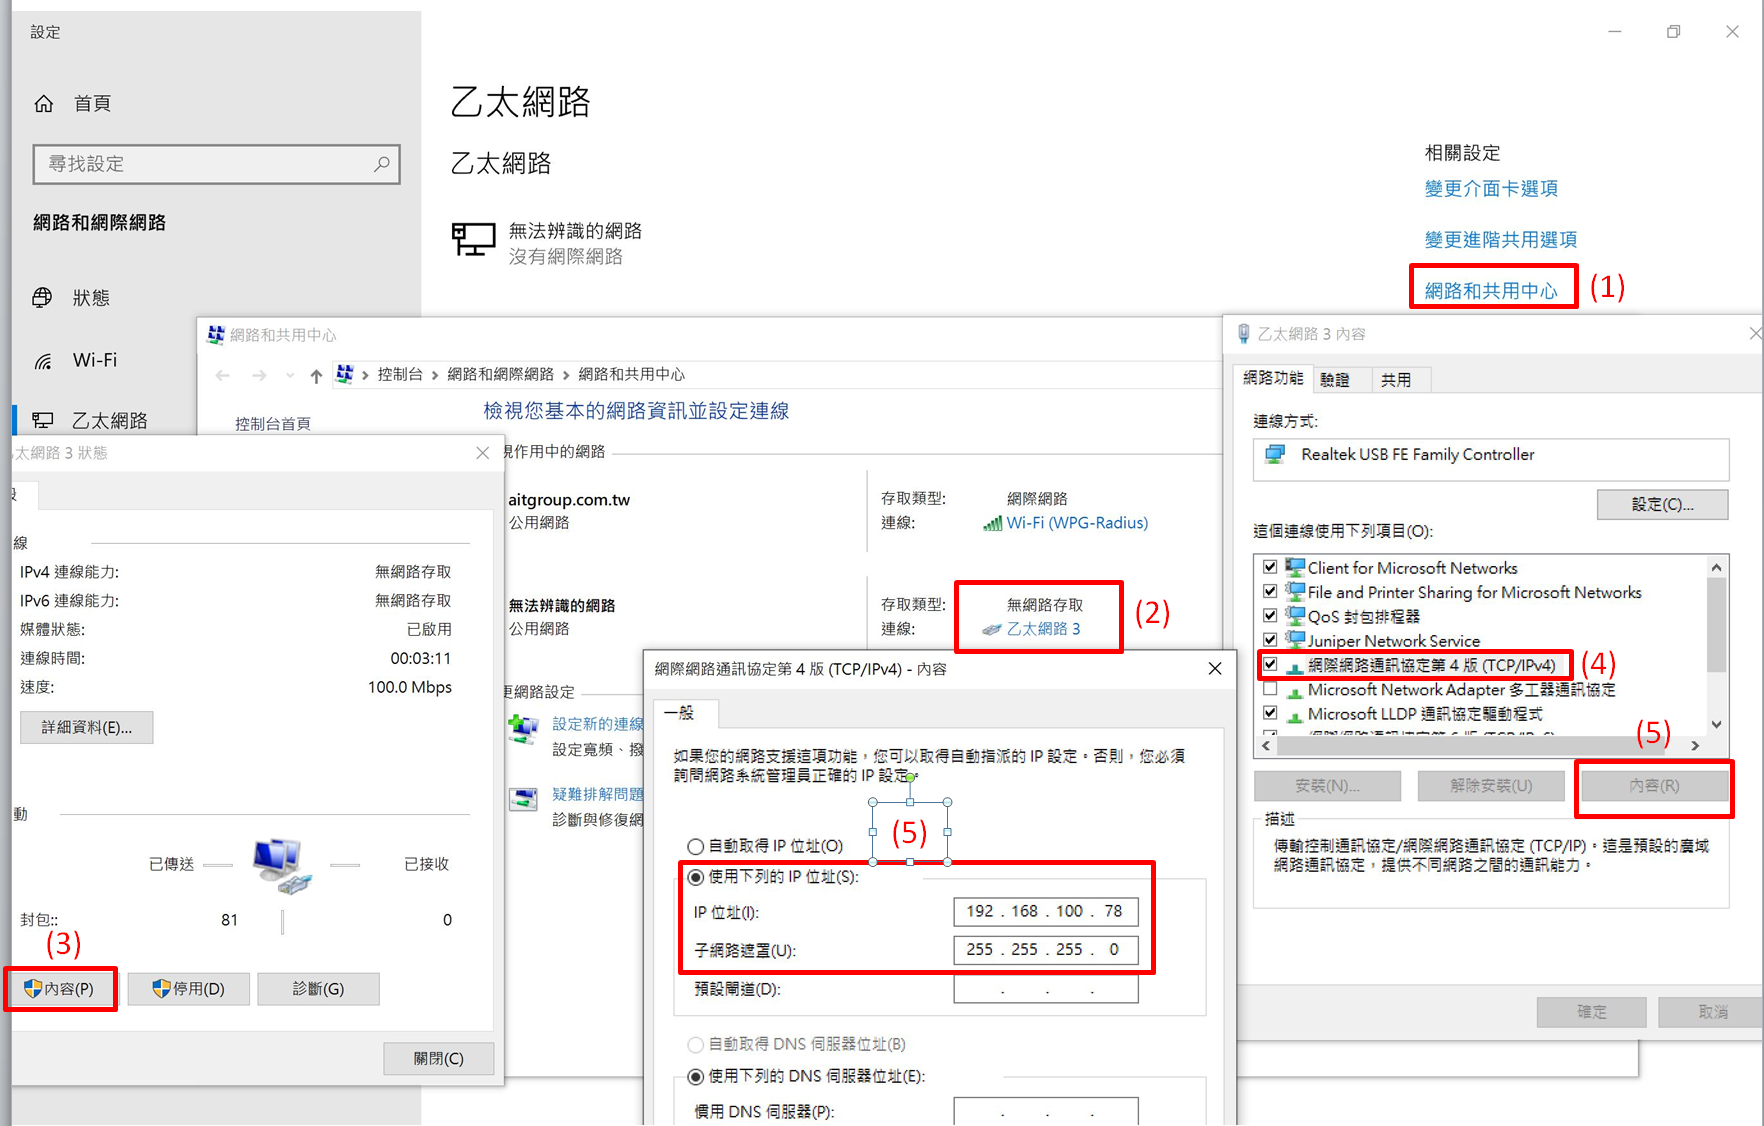Enable Microsoft Network Adapter 多工器 checkbox
The image size is (1764, 1126).
click(1270, 690)
